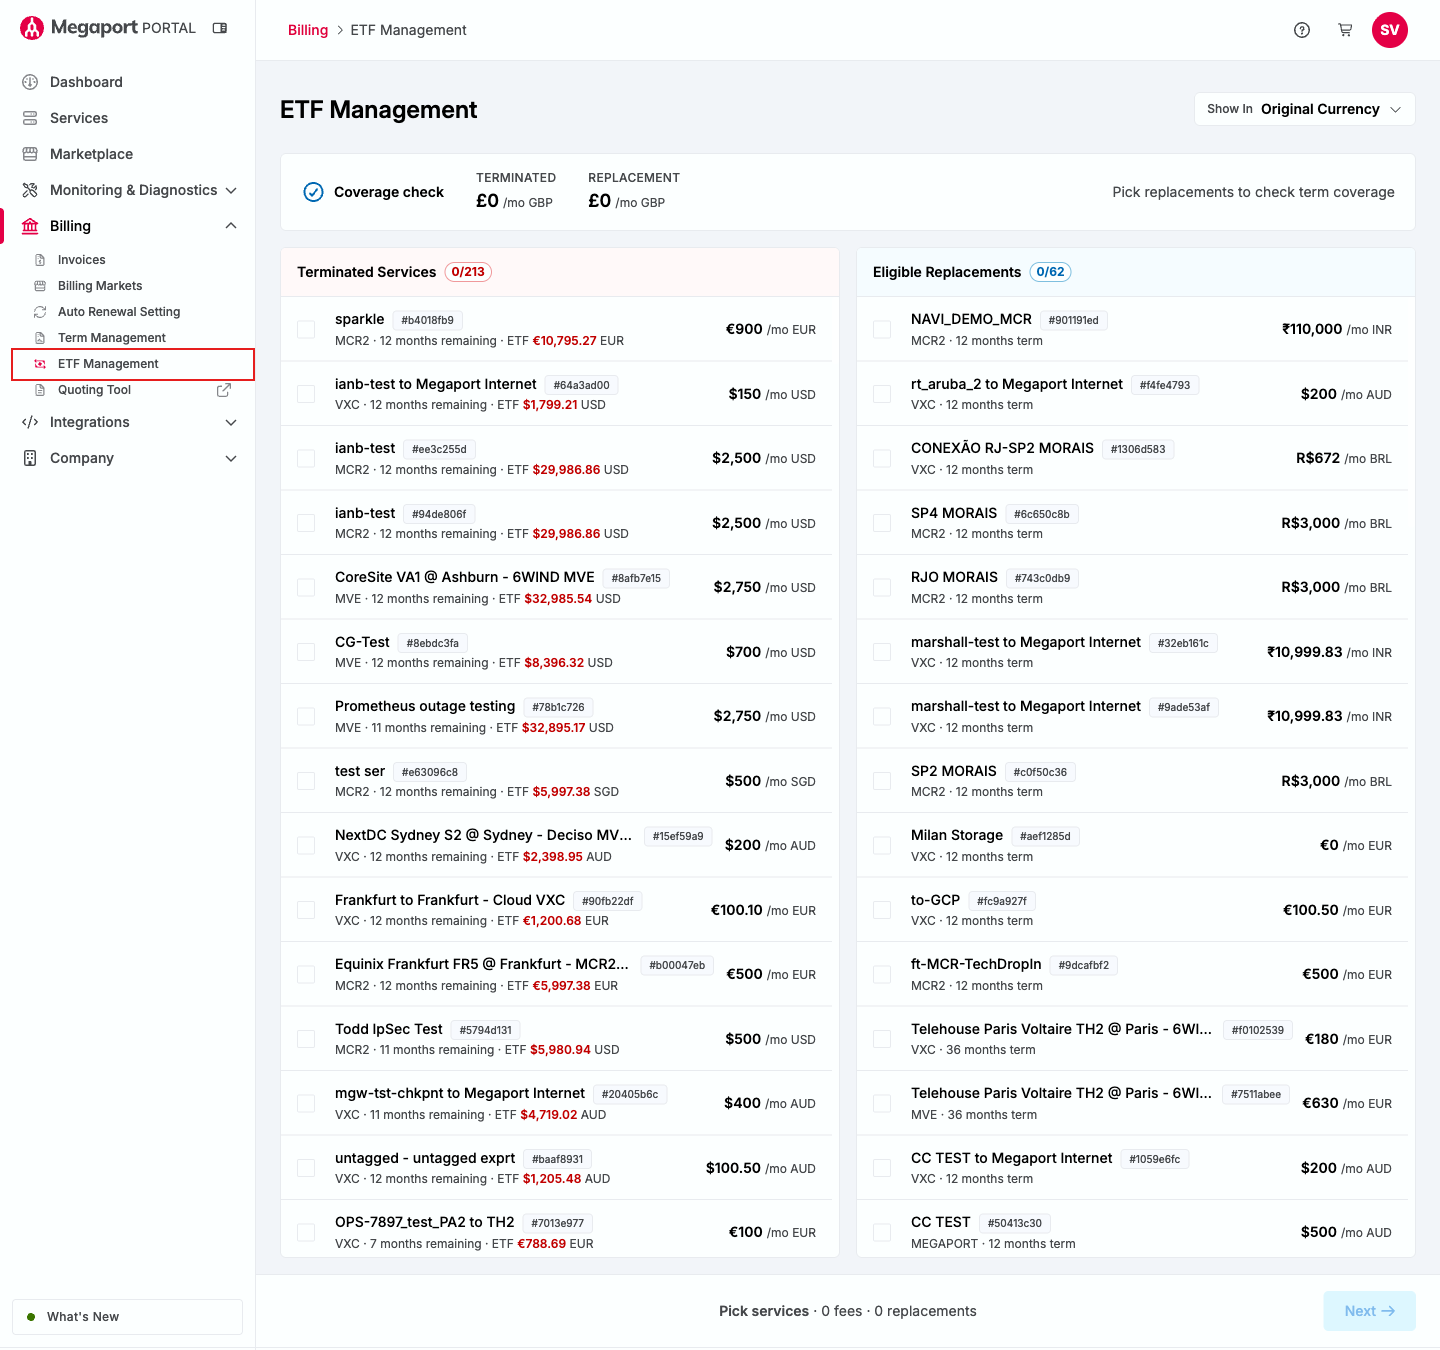
Task: Check the Todd IpSec Test checkbox
Action: click(x=306, y=1039)
